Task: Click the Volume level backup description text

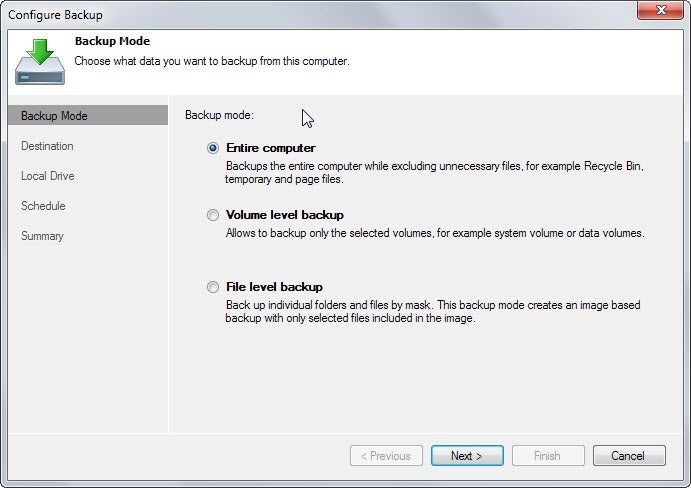Action: (435, 233)
